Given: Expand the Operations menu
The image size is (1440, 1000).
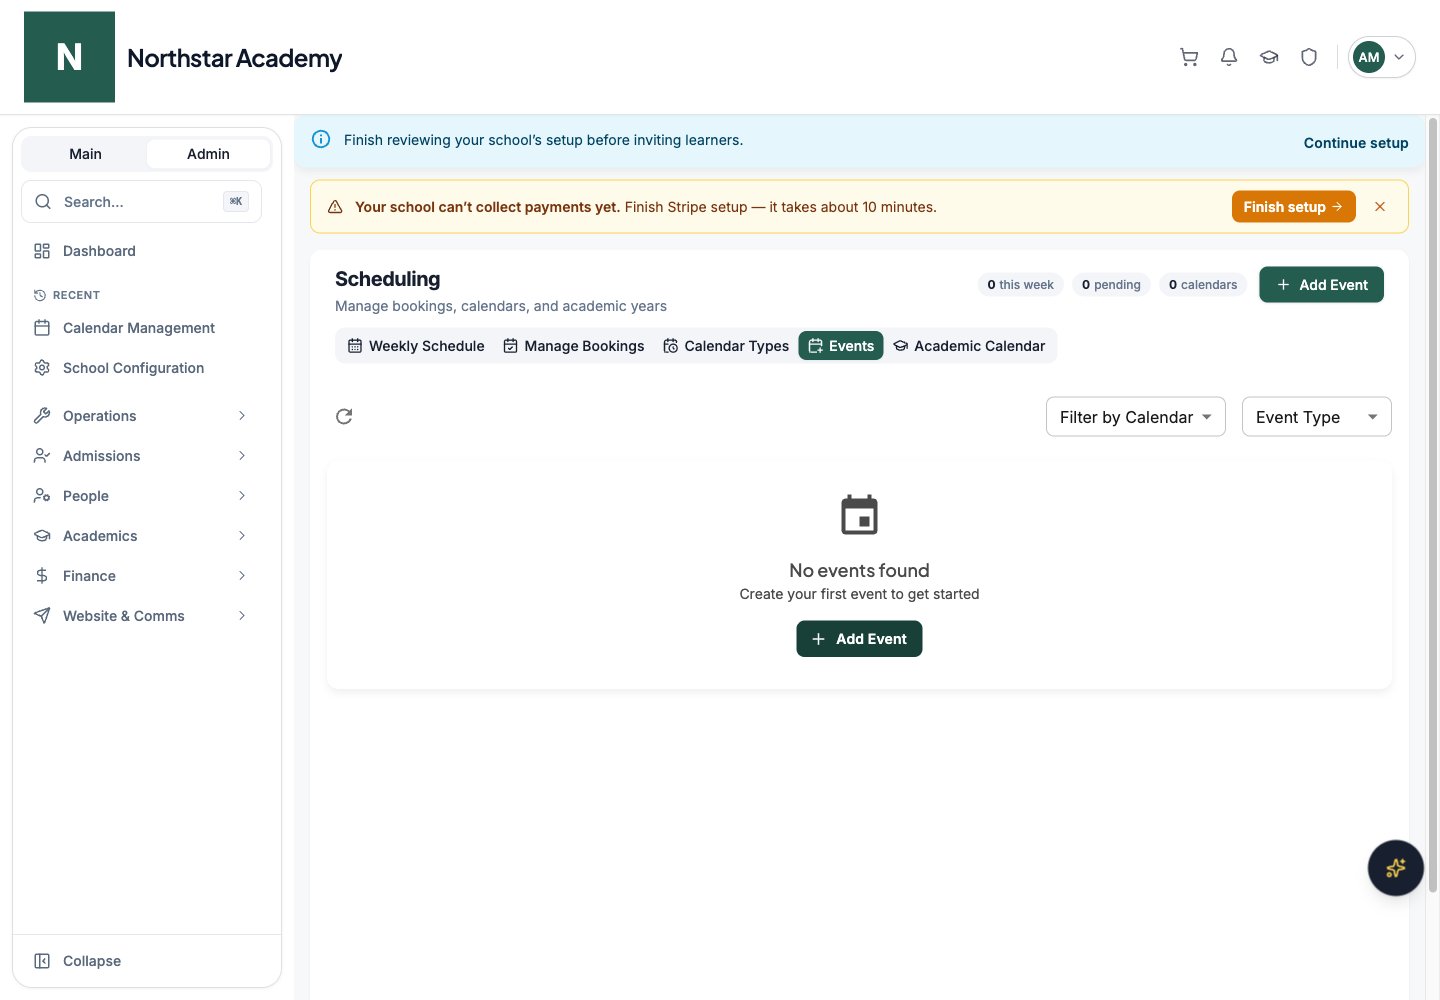Looking at the screenshot, I should click(141, 416).
